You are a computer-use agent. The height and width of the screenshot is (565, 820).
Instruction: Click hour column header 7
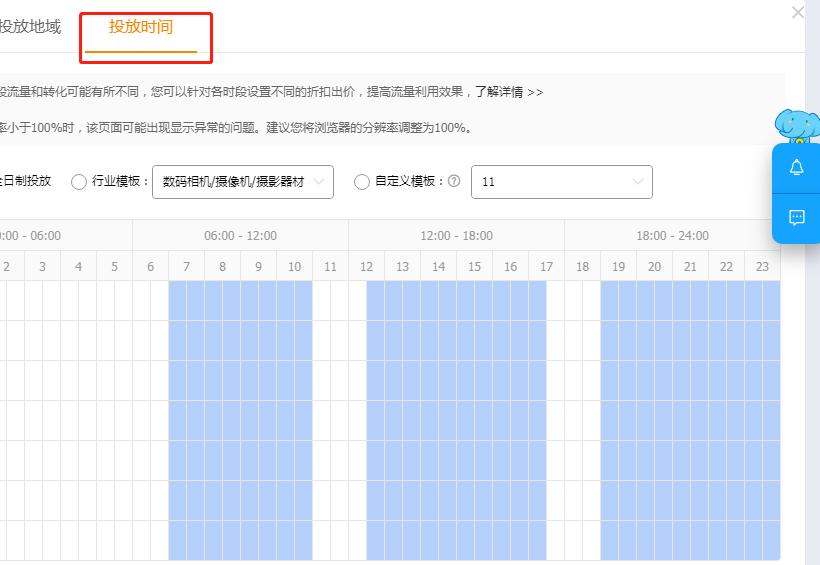pos(187,266)
